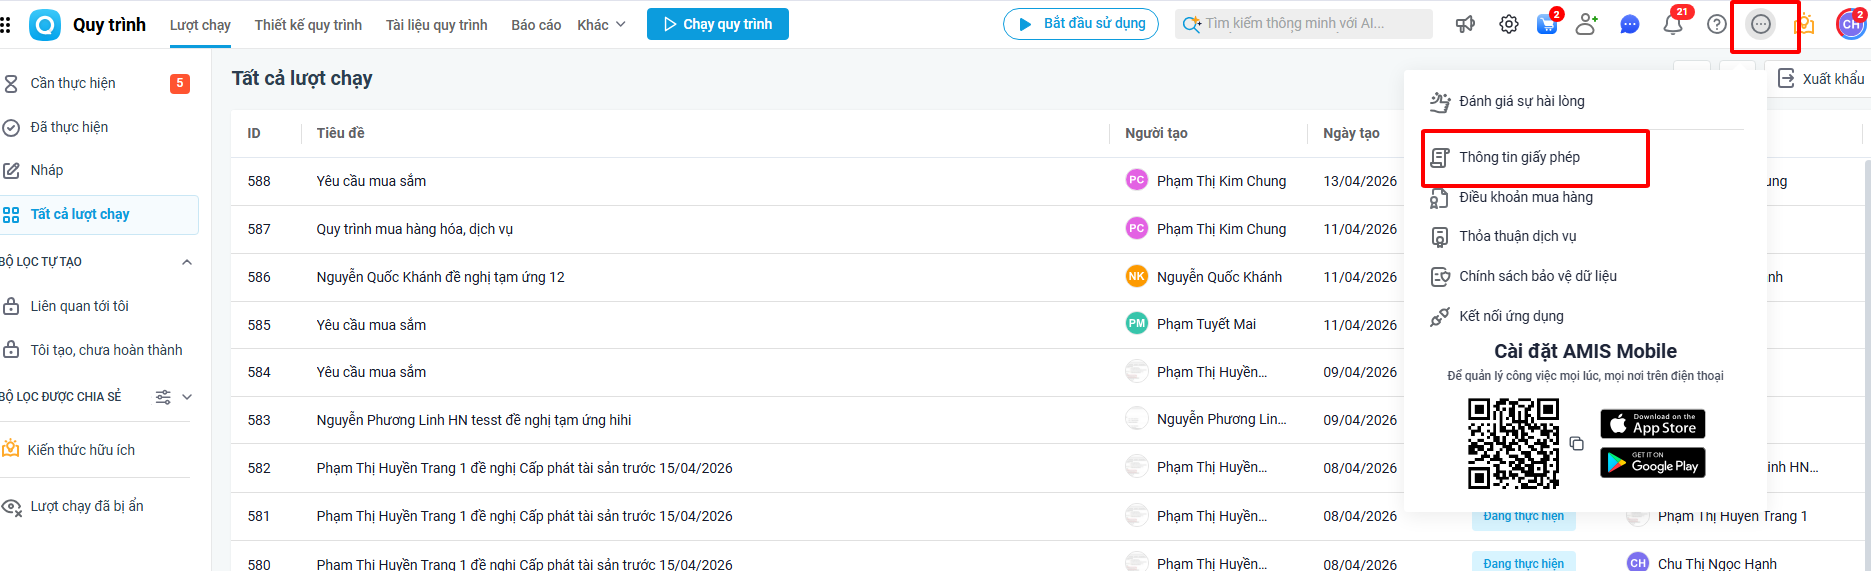Viewport: 1871px width, 571px height.
Task: Open filter settings beside Bộ lọc được chia sẻ
Action: [x=163, y=397]
